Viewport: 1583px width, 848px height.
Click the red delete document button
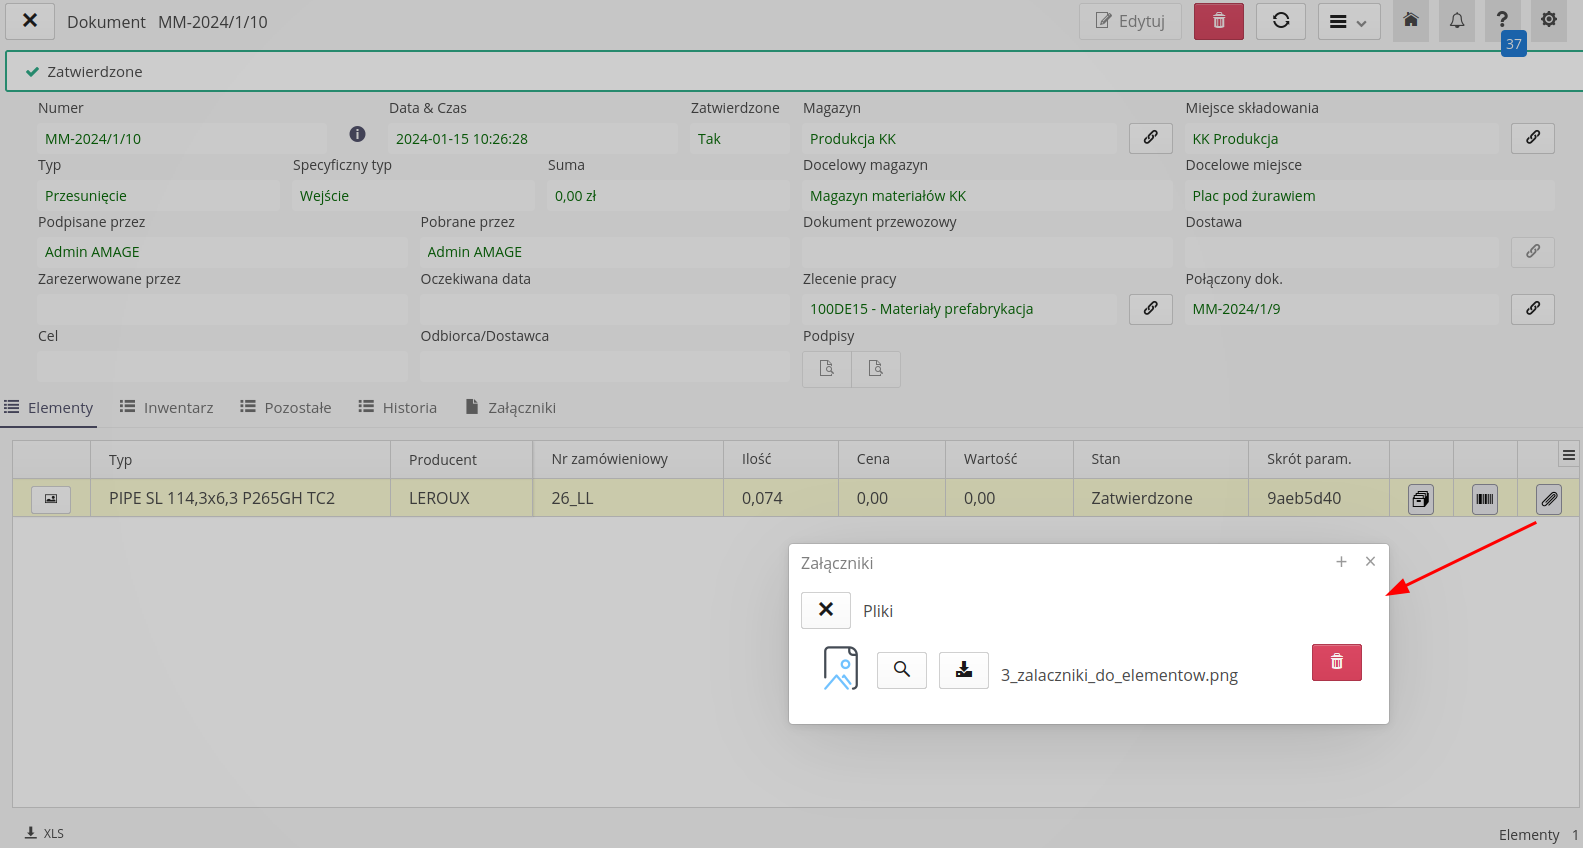coord(1218,21)
